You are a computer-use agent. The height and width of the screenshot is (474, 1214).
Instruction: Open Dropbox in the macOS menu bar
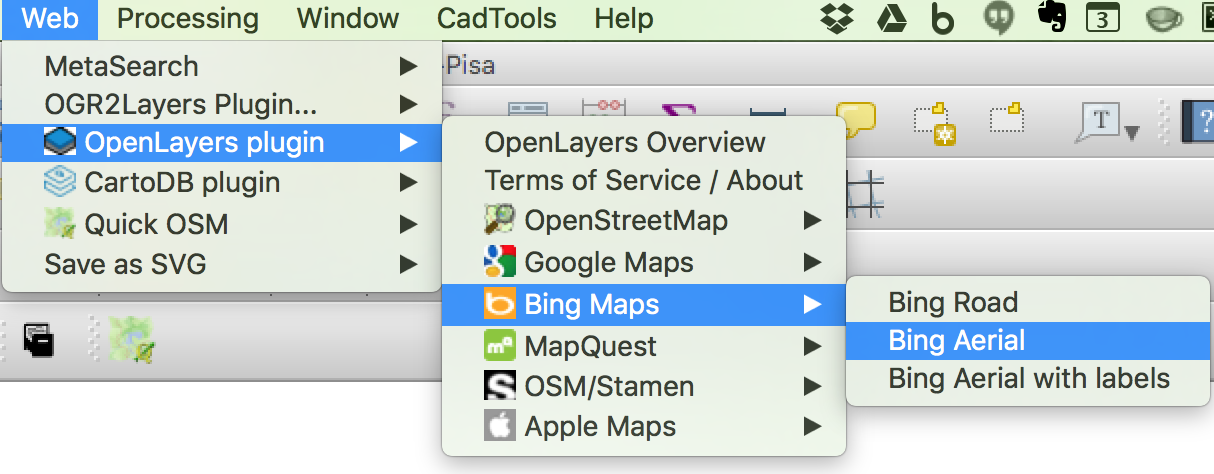tap(835, 18)
